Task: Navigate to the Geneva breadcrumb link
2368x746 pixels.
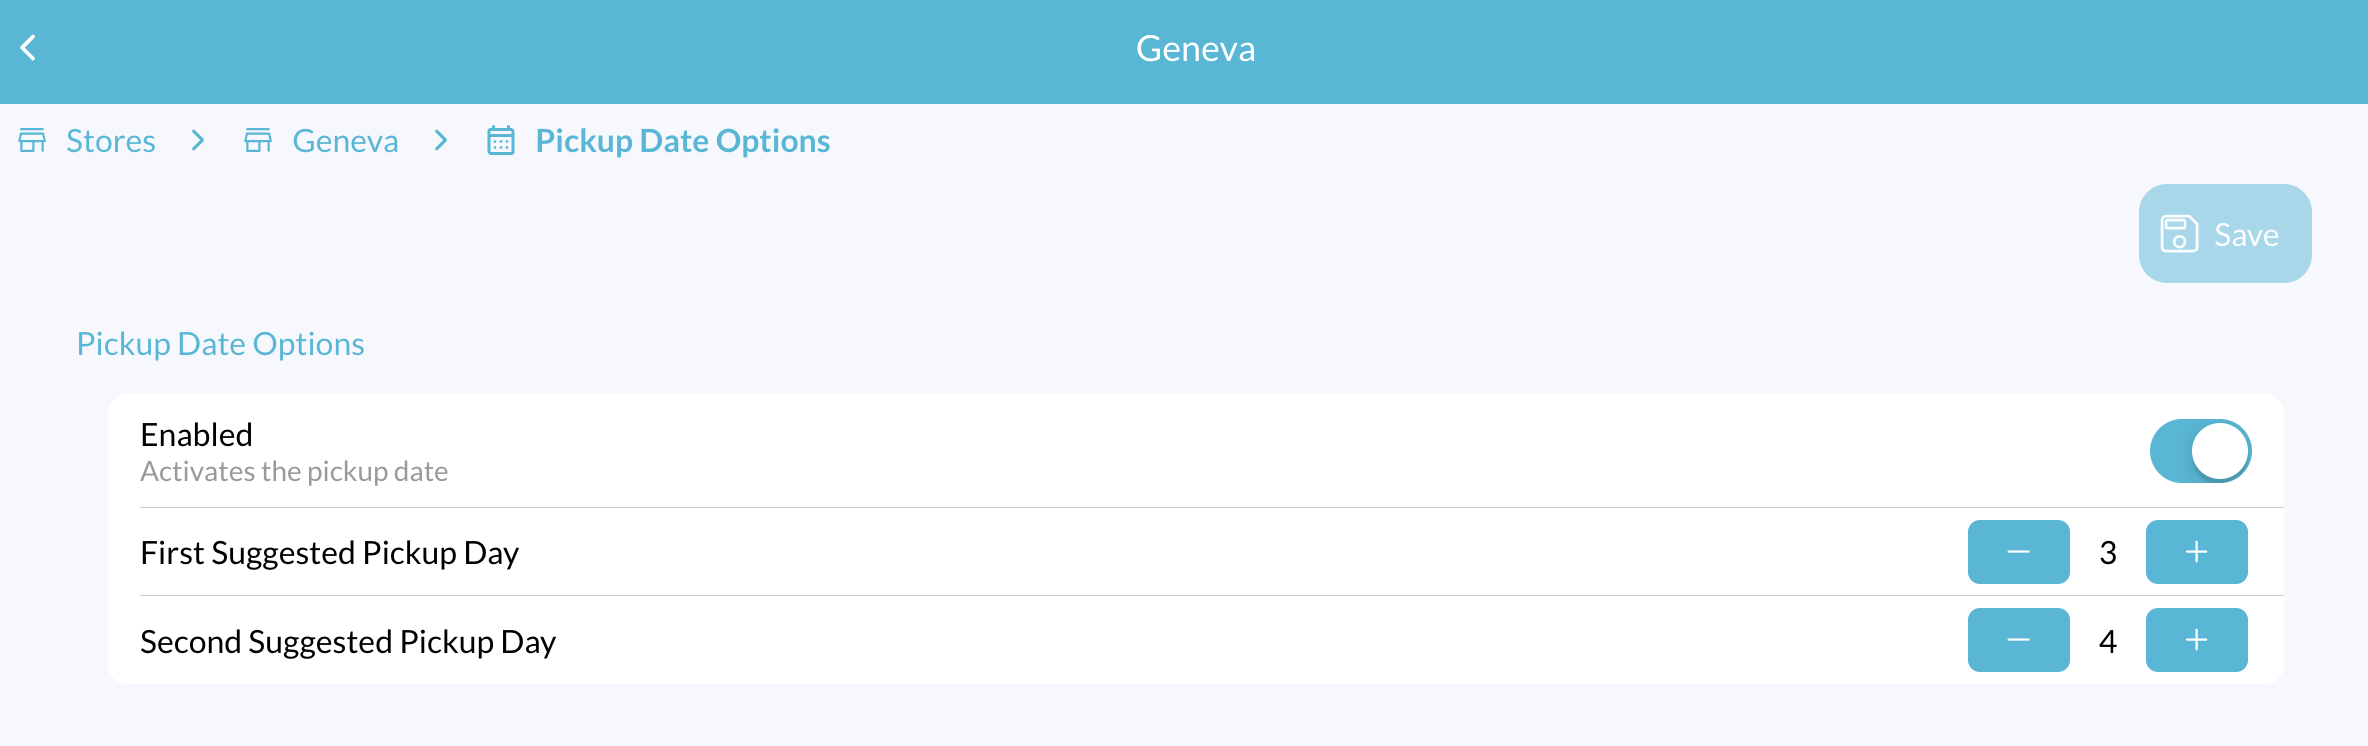Action: click(345, 141)
